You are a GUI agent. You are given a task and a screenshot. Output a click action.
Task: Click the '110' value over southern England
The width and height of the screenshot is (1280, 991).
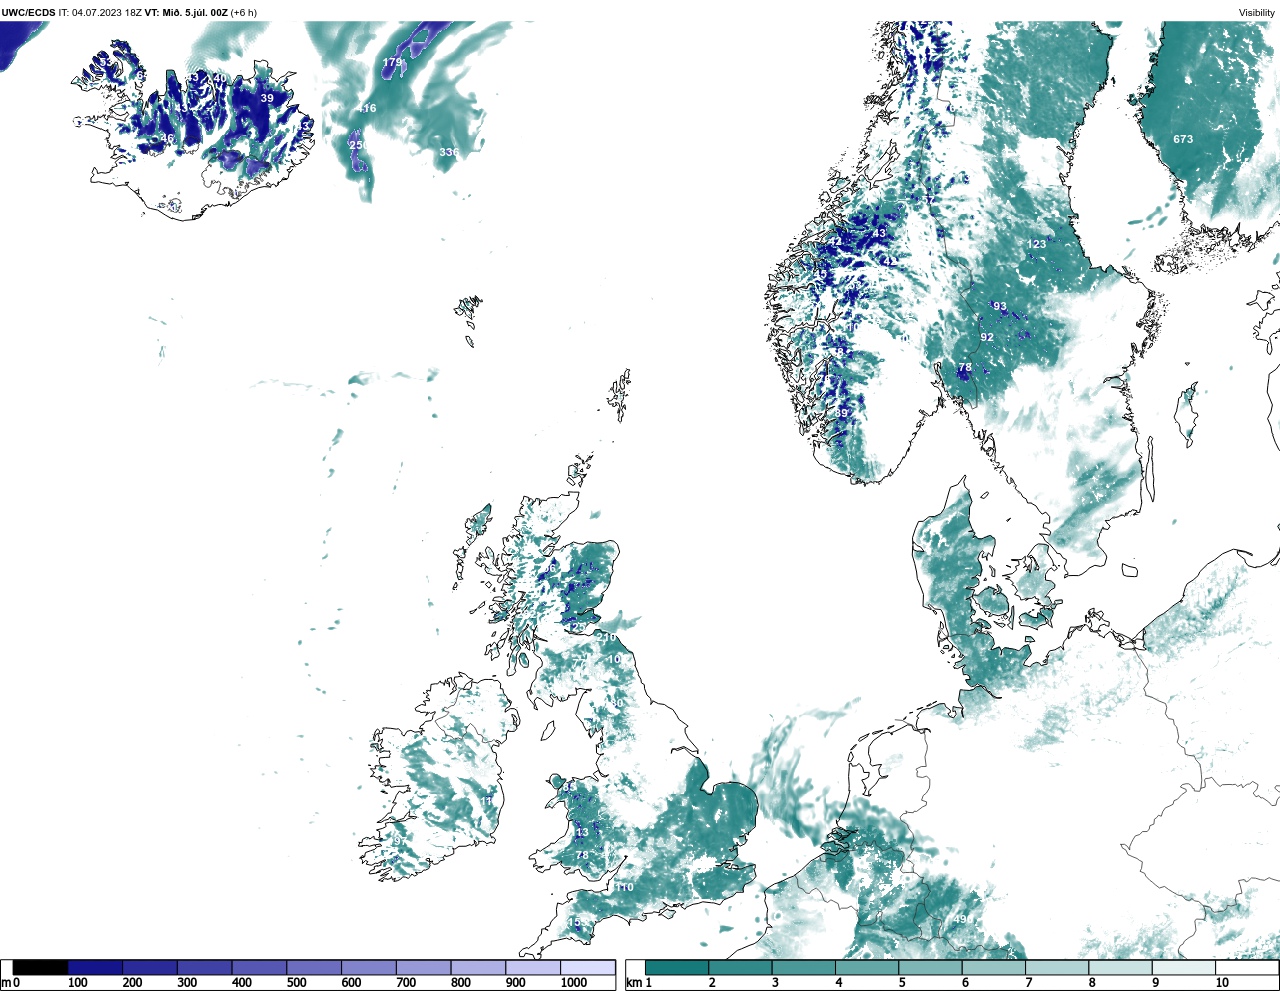(x=624, y=887)
